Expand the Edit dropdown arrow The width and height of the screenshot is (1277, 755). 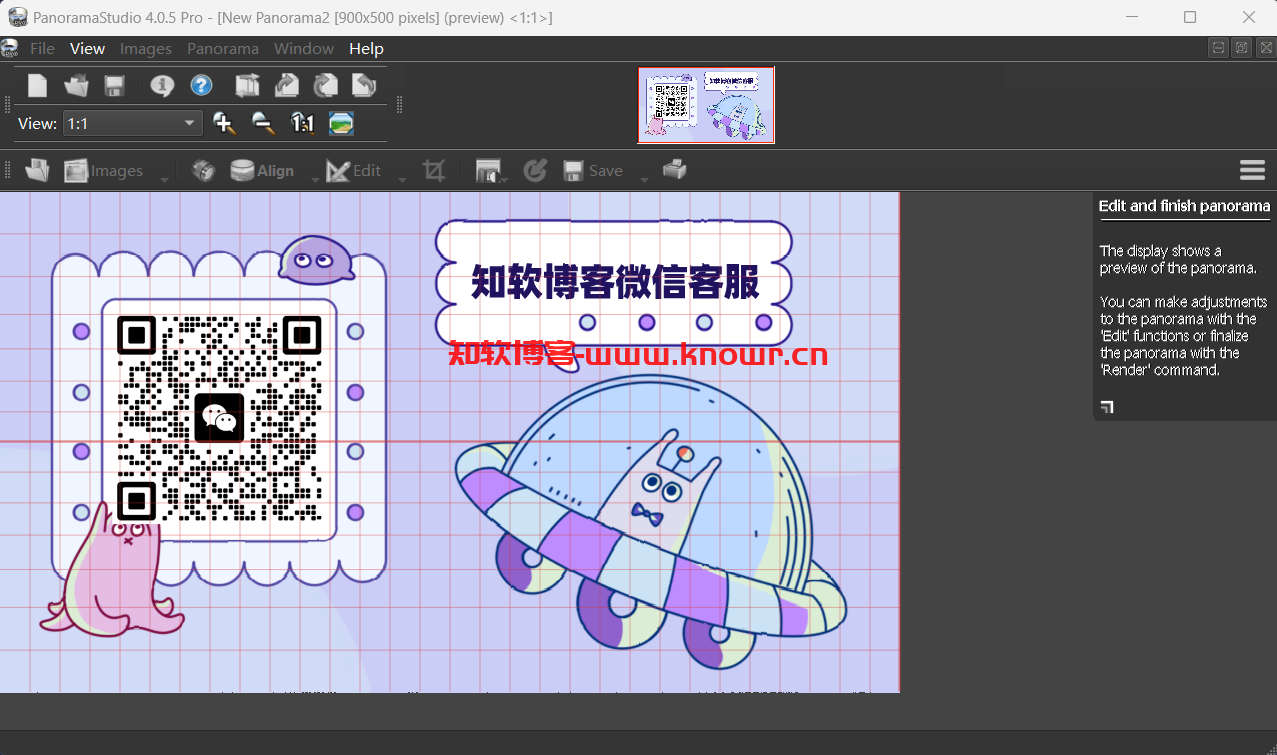click(402, 178)
